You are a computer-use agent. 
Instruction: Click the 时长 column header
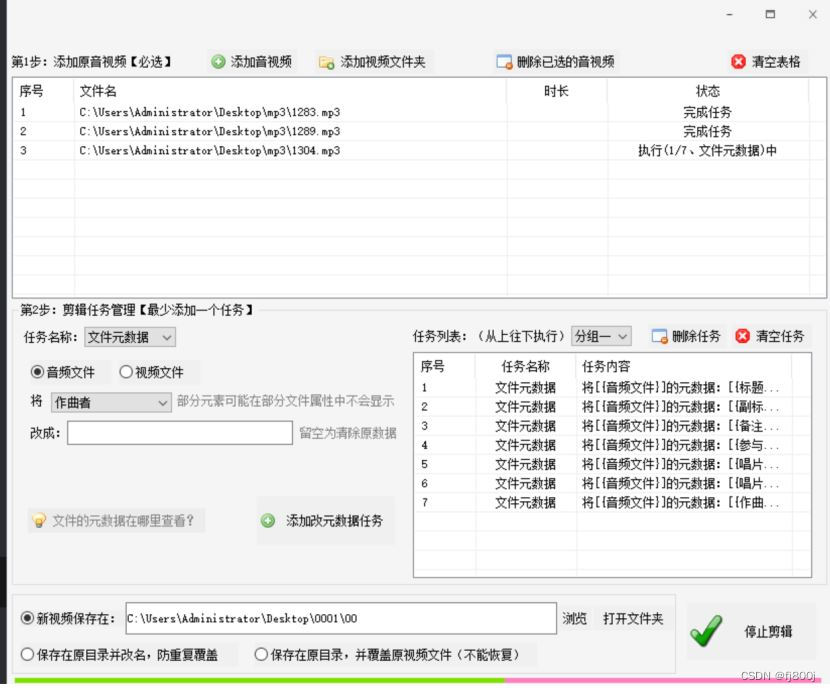click(556, 91)
